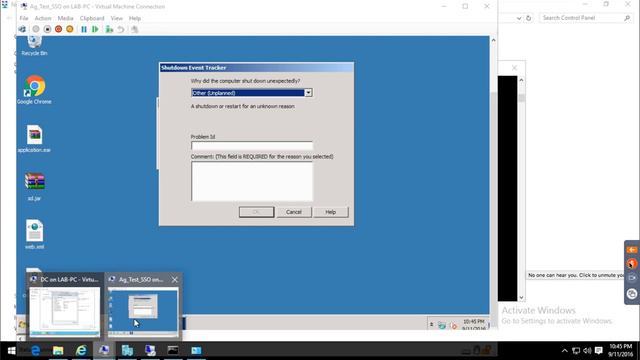Click Help in Shutdown Event Tracker
Viewport: 640px width, 360px height.
(331, 212)
